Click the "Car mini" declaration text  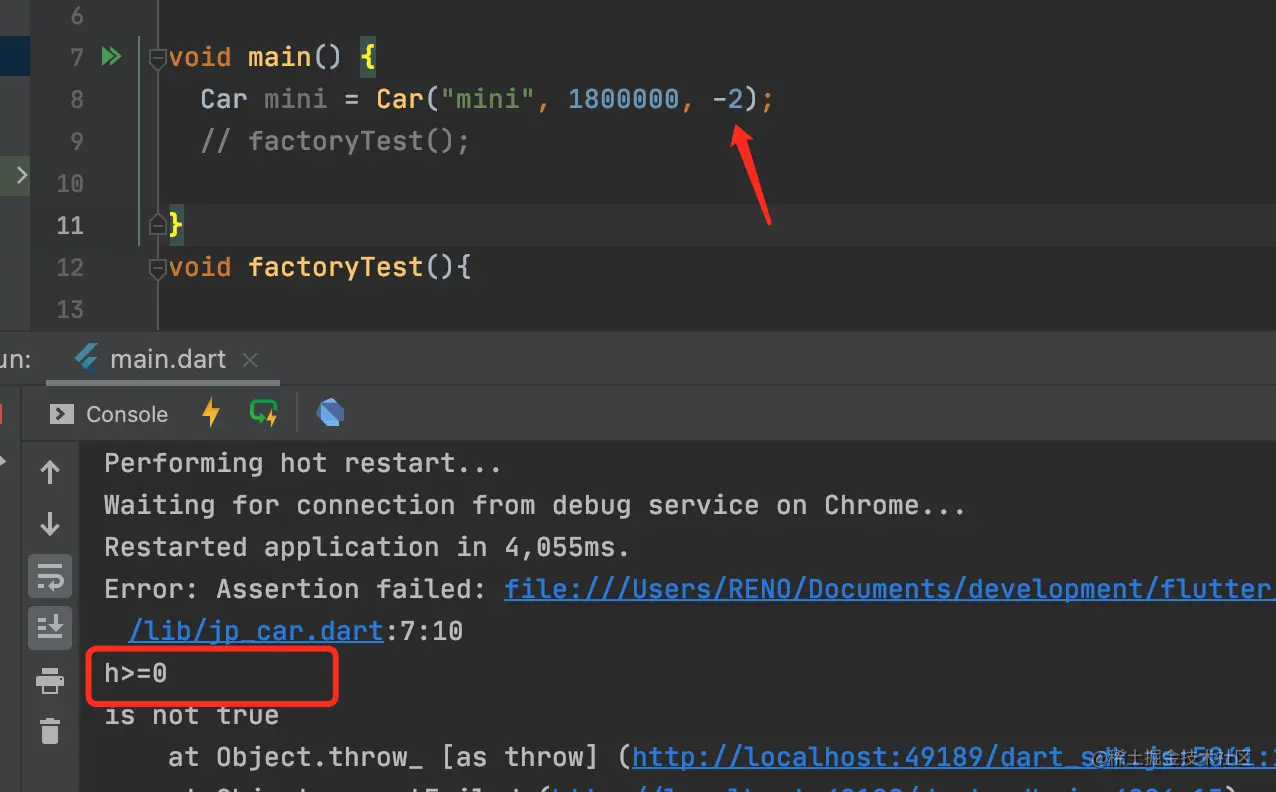click(264, 99)
